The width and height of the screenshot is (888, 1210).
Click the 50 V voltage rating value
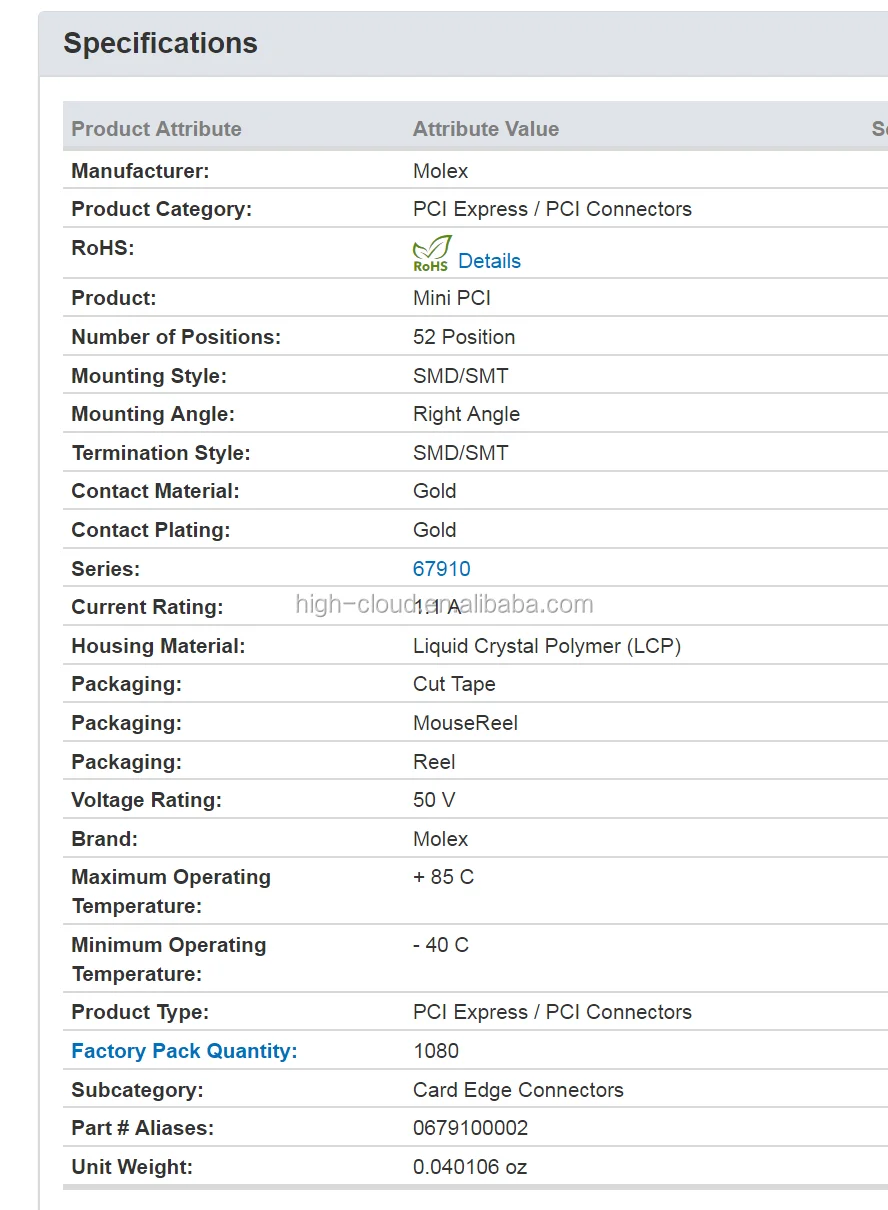(x=434, y=800)
